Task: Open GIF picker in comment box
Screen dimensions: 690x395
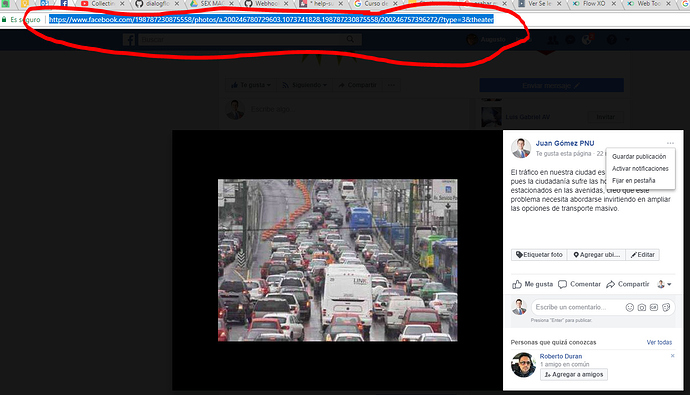Action: (654, 307)
